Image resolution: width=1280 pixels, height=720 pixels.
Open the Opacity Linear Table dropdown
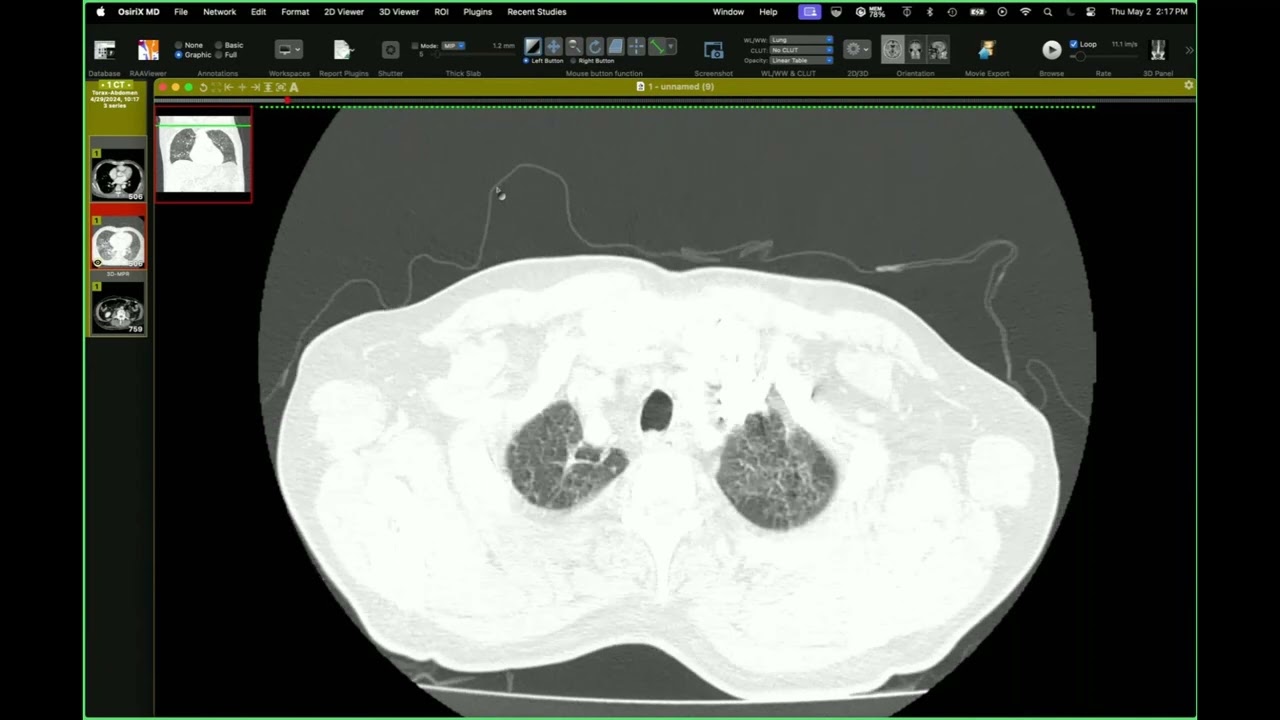[801, 60]
